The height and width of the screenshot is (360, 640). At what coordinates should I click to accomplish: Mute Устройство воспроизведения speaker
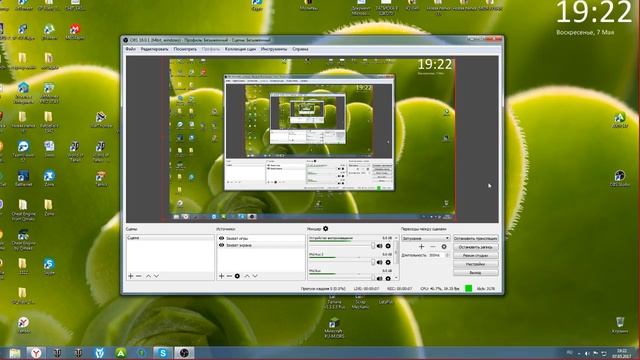380,246
